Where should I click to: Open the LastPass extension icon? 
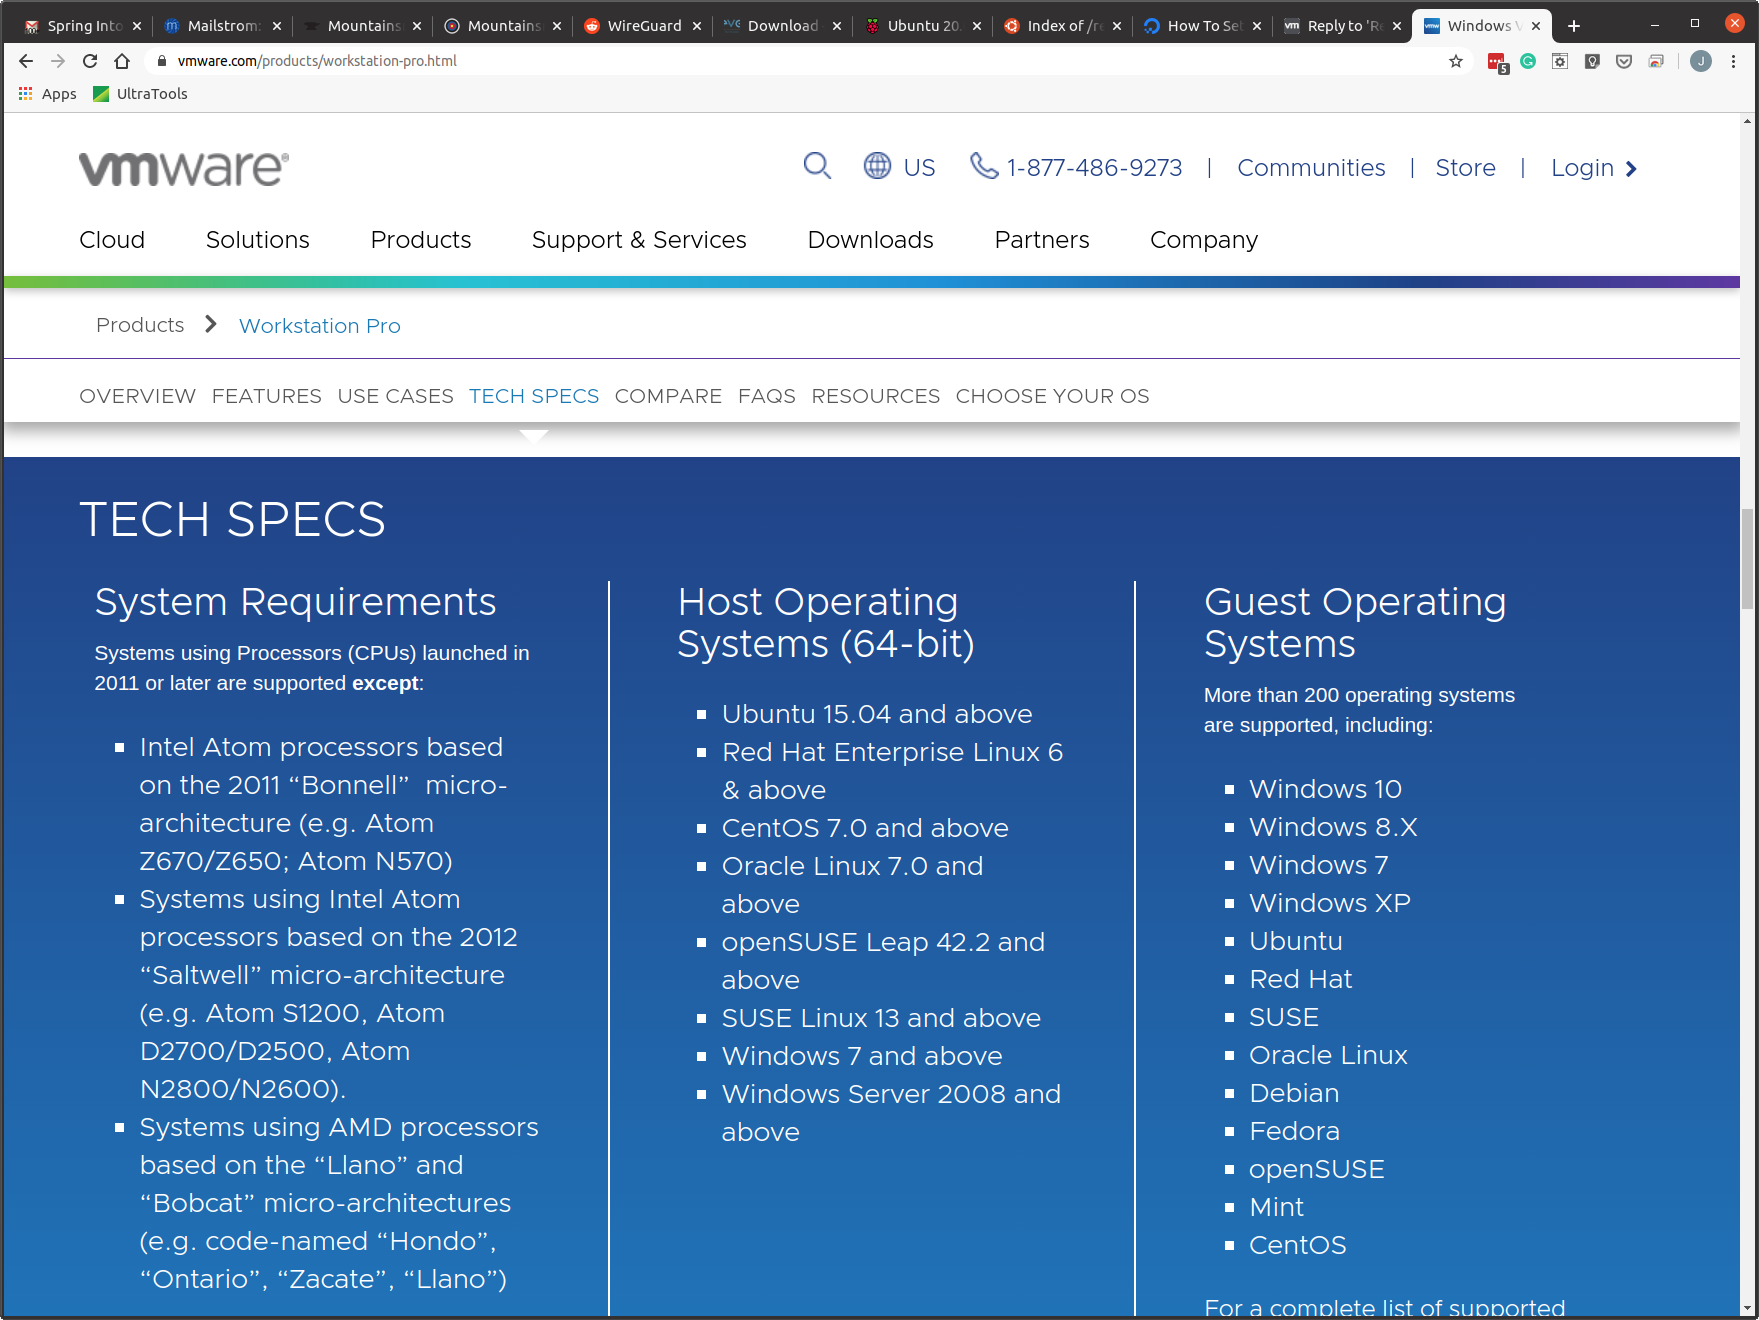pyautogui.click(x=1497, y=62)
